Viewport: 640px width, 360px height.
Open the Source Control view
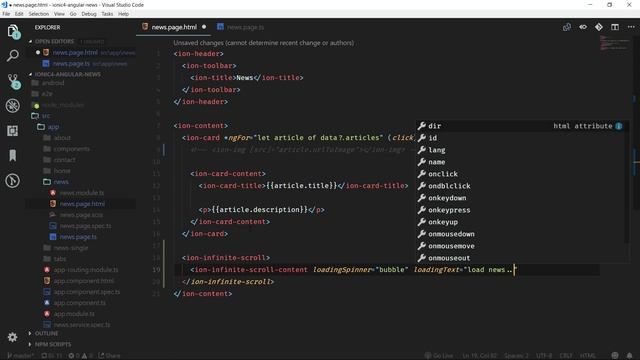coord(13,81)
